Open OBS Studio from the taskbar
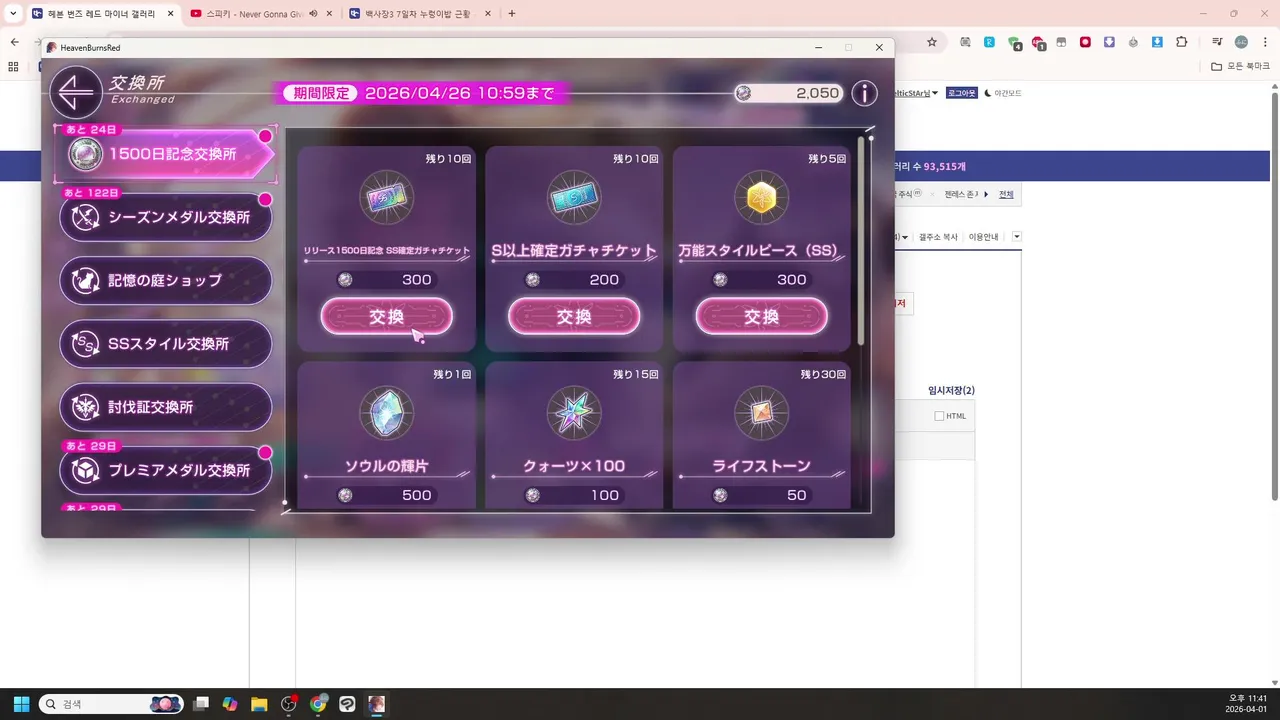 [x=289, y=704]
